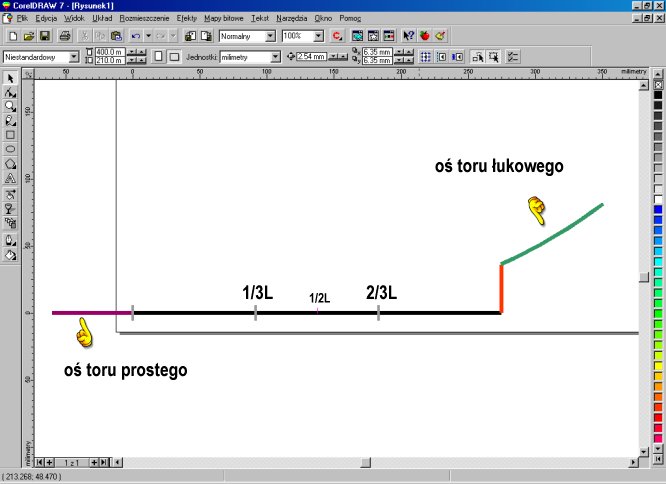Toggle portrait page orientation
The height and width of the screenshot is (484, 666).
click(157, 56)
